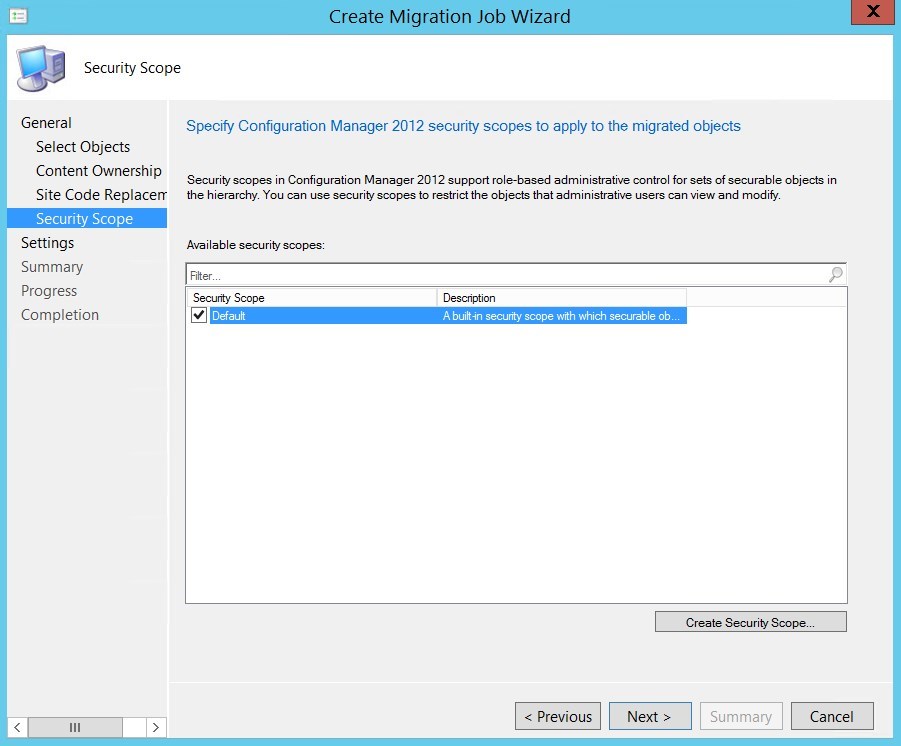Image resolution: width=901 pixels, height=746 pixels.
Task: Cancel the migration job wizard
Action: click(x=832, y=716)
